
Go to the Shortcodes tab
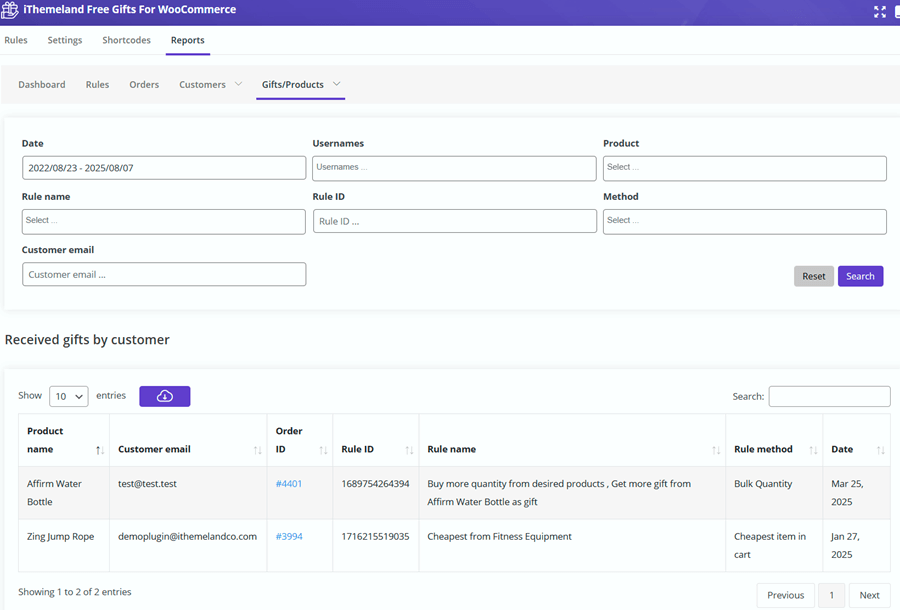coord(126,40)
